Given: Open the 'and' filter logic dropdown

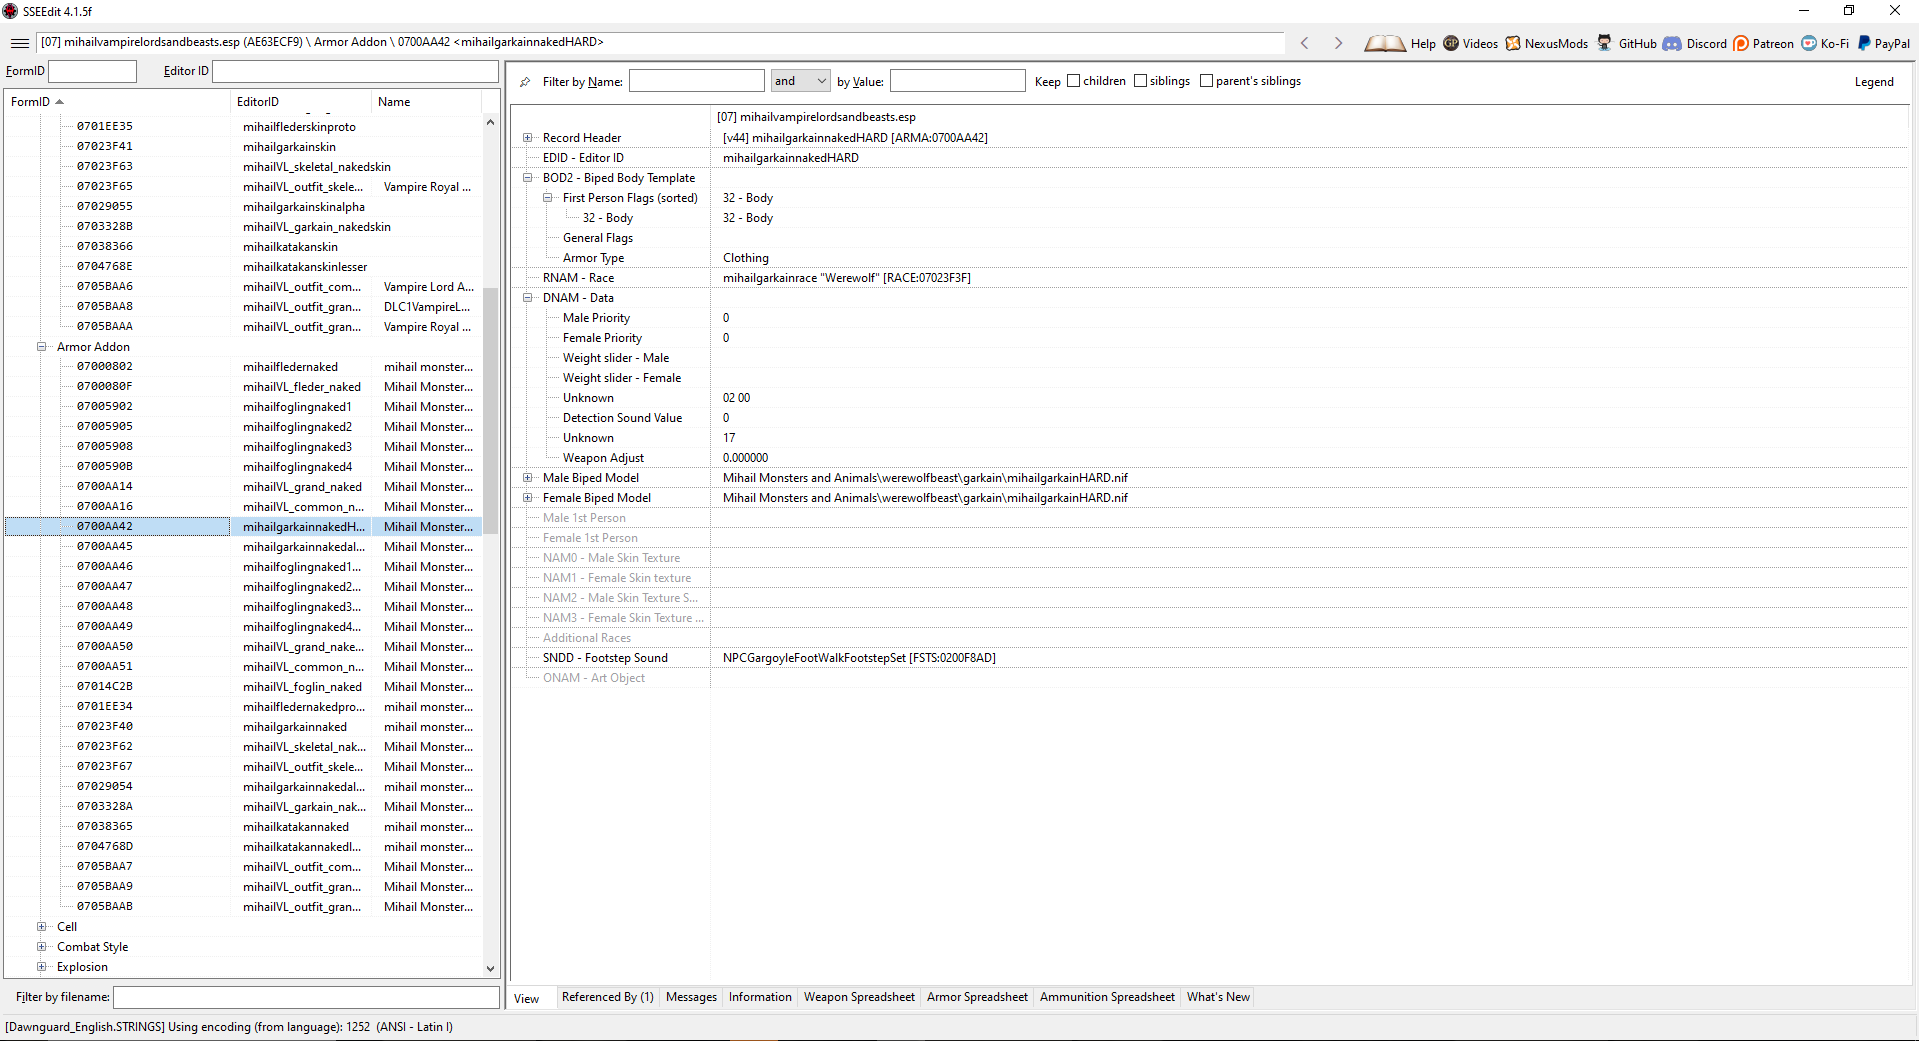Looking at the screenshot, I should (x=822, y=80).
